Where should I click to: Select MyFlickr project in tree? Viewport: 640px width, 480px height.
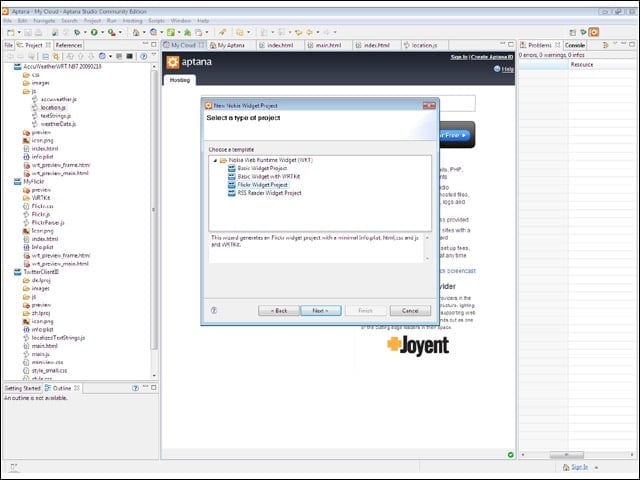click(x=29, y=181)
